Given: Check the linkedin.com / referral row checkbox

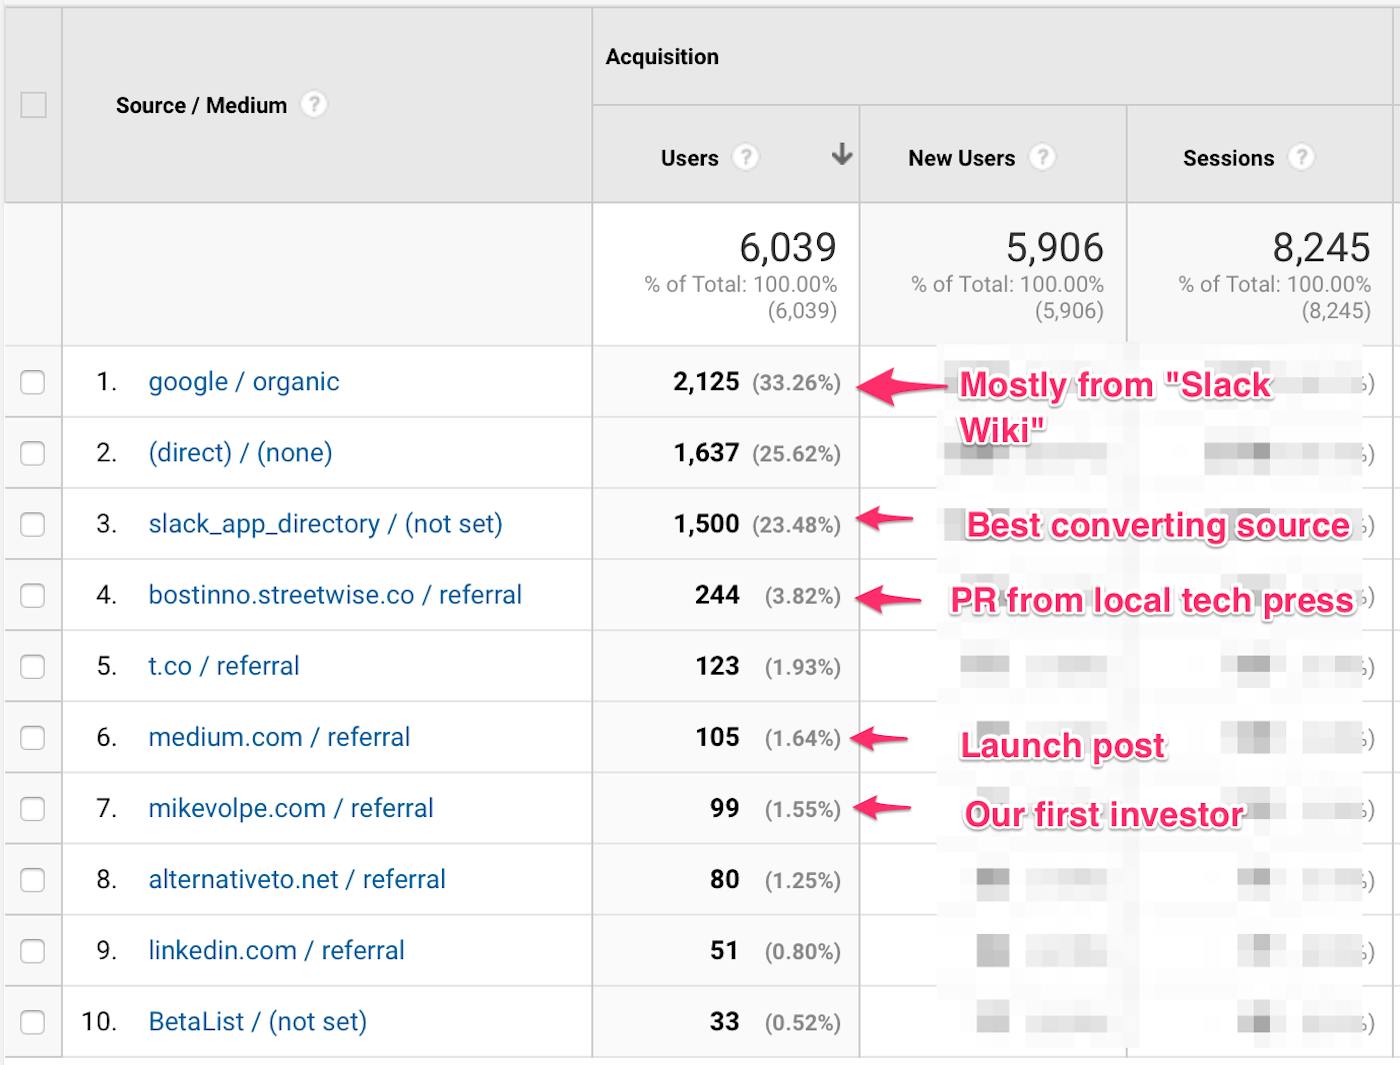Looking at the screenshot, I should 33,950.
